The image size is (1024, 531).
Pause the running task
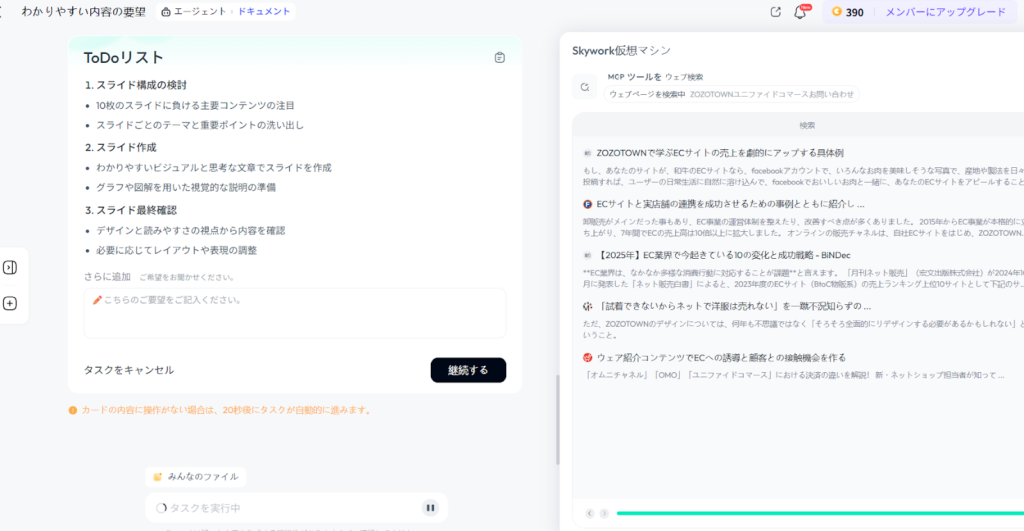point(430,508)
